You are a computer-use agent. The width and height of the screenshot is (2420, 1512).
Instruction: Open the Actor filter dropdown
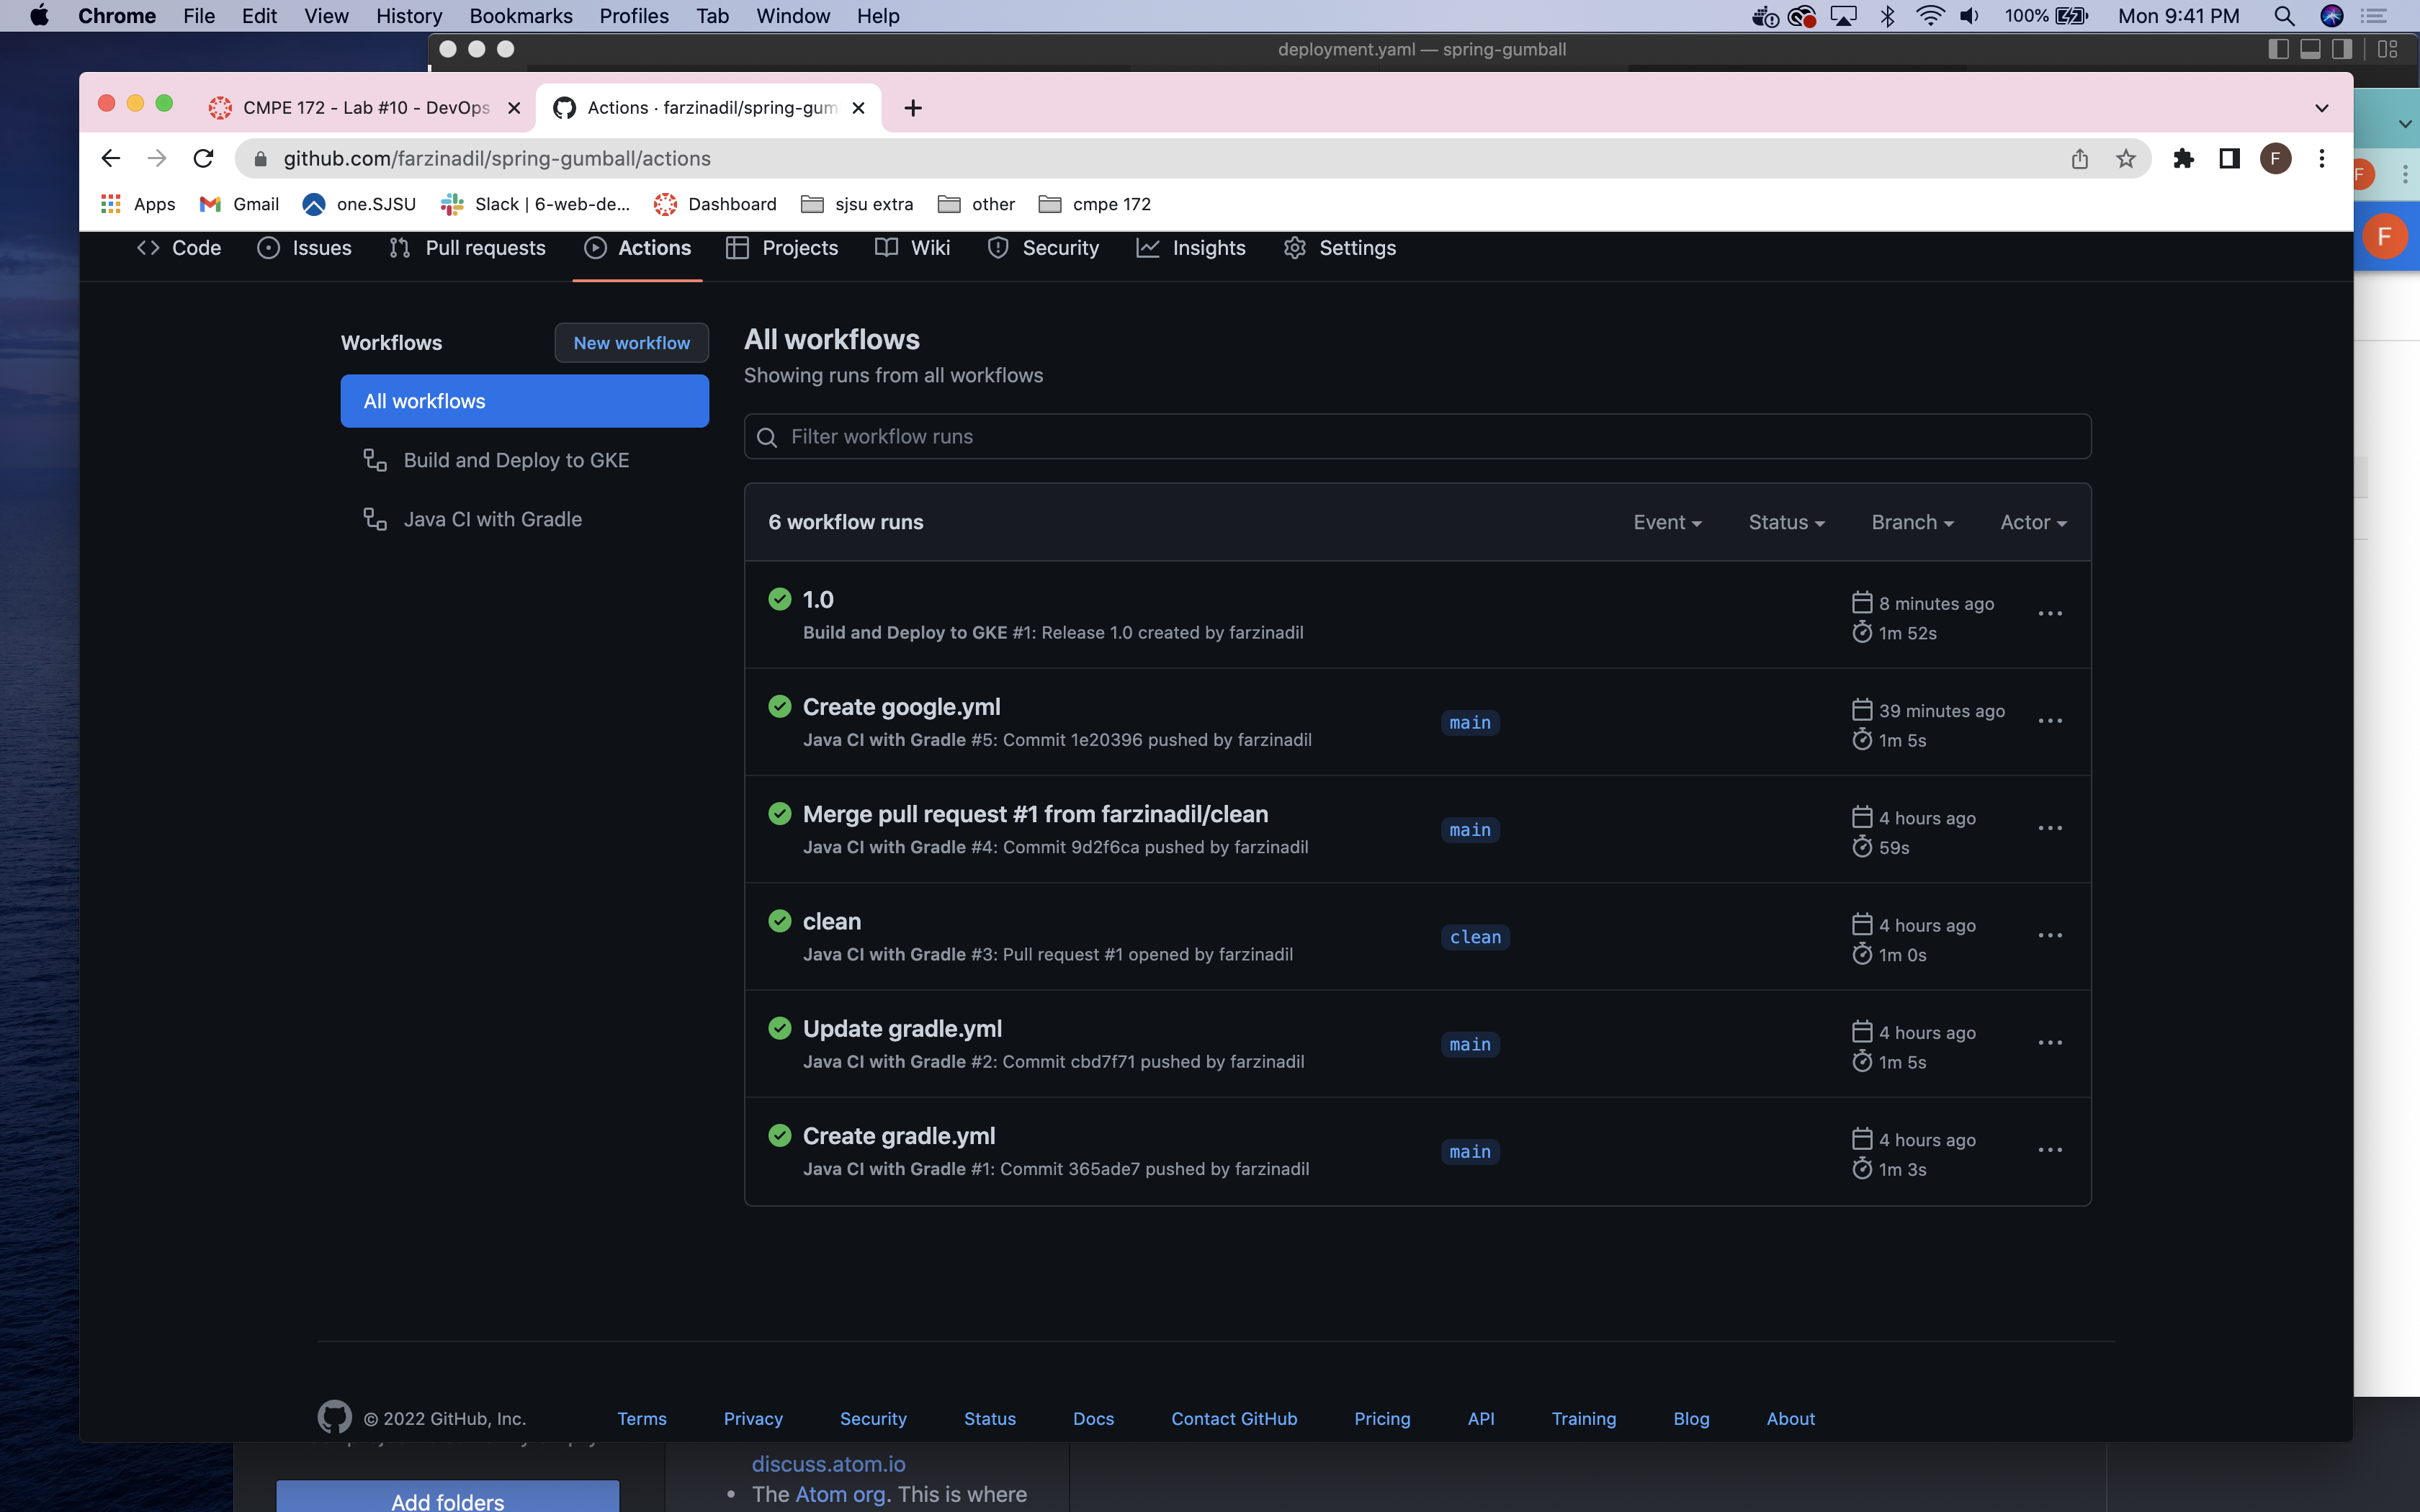pos(2032,522)
